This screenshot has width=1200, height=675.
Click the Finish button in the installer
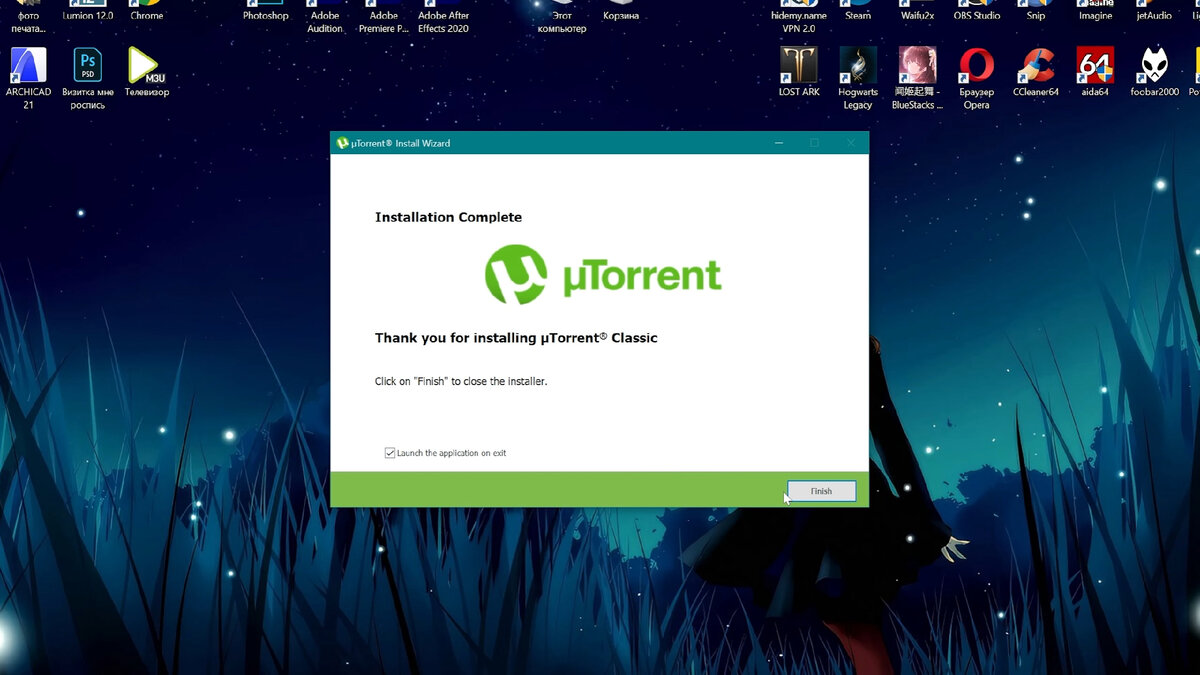821,491
